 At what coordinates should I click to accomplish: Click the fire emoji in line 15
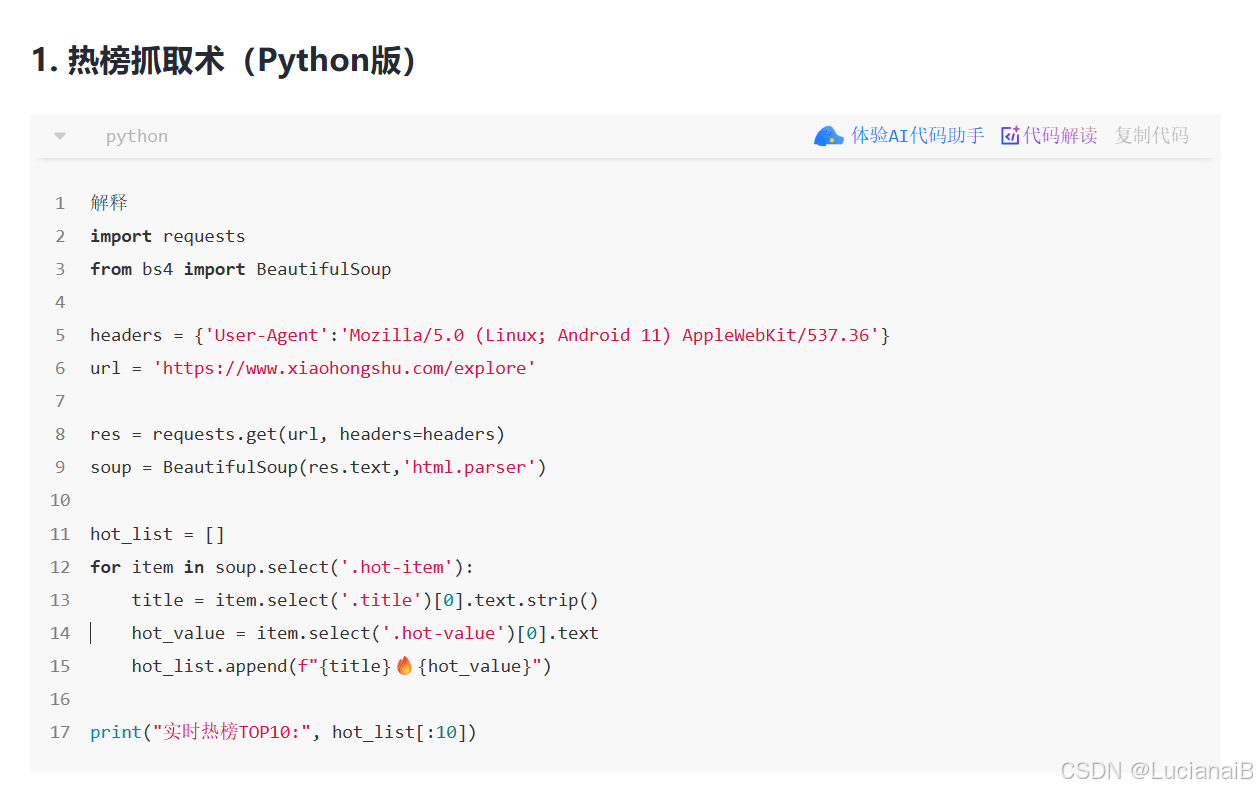point(404,666)
